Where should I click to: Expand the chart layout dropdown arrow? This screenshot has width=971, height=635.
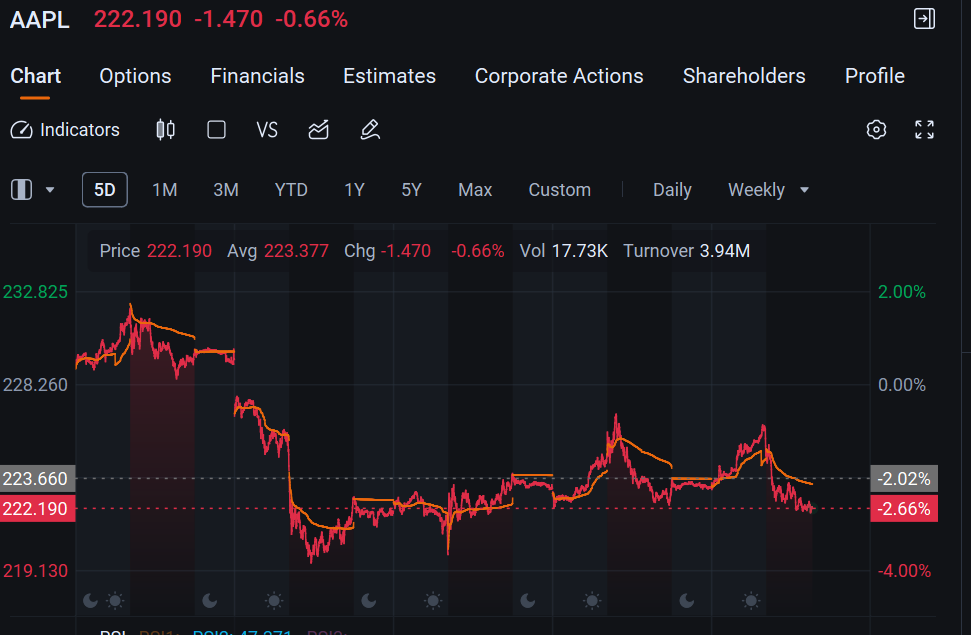[x=50, y=190]
